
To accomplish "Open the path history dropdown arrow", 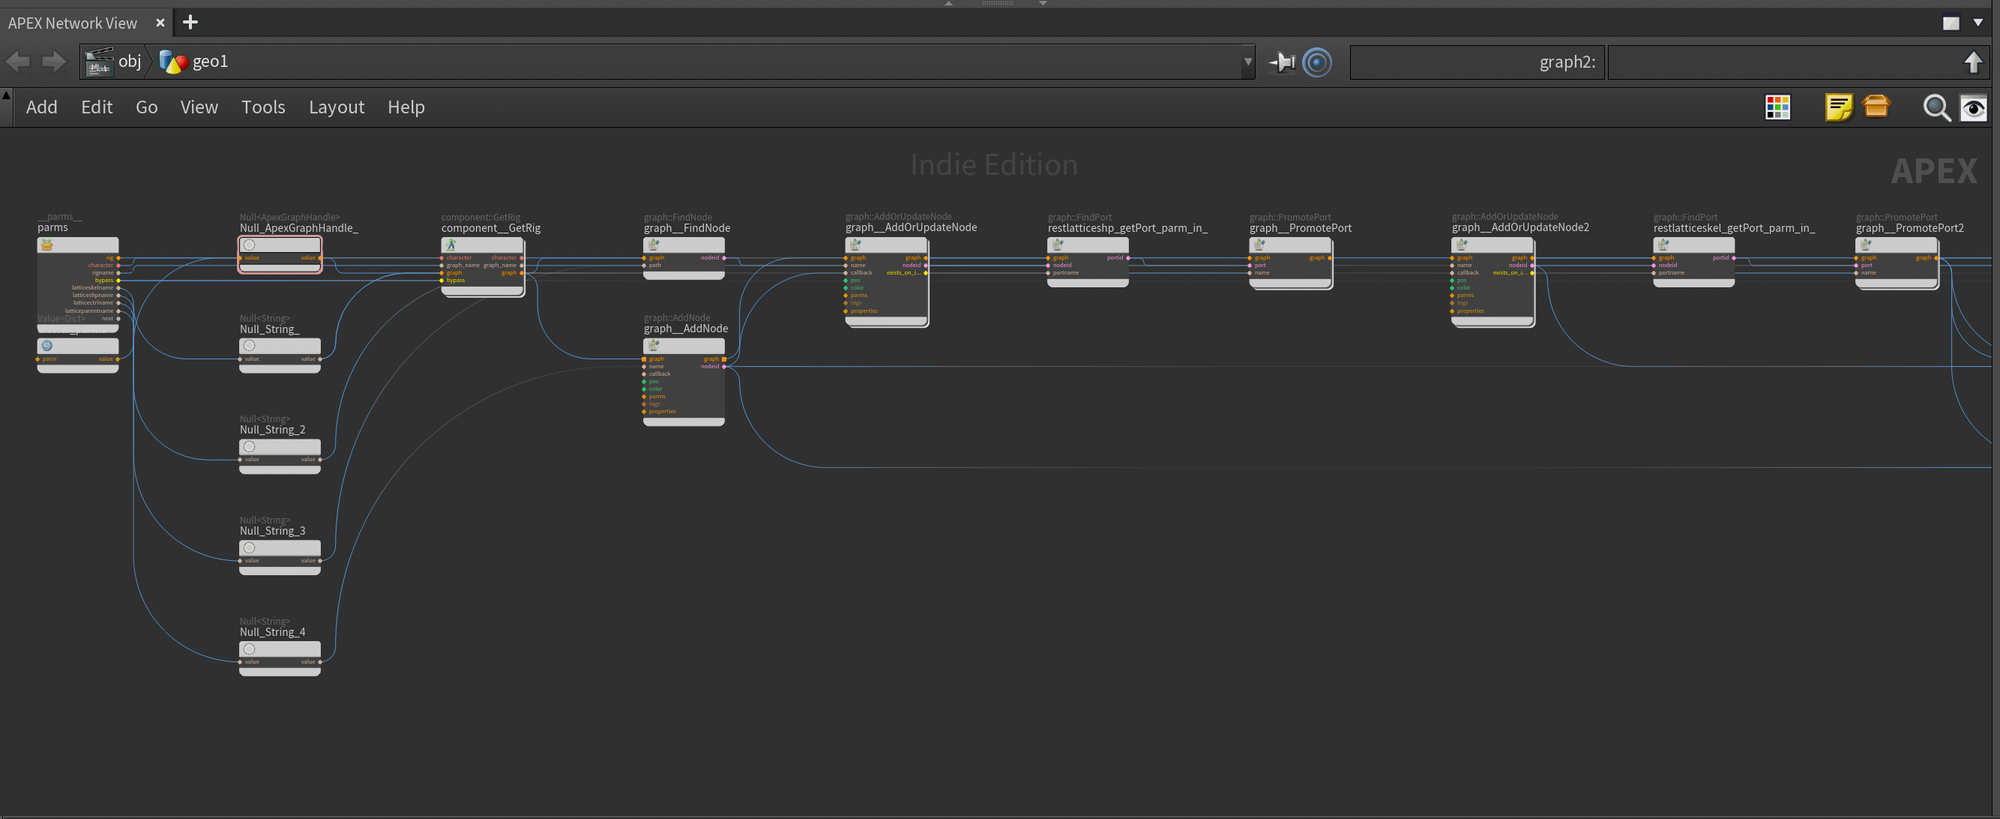I will 1247,62.
